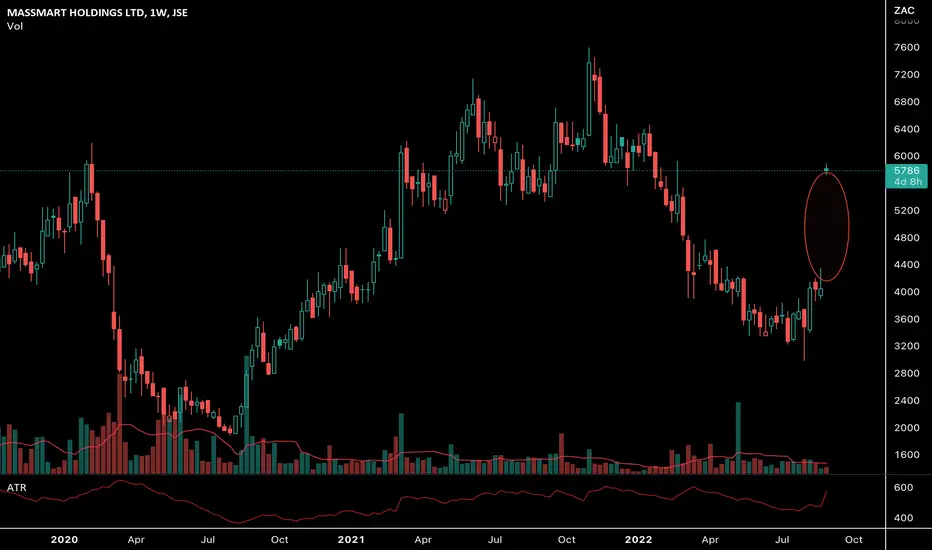Click the Jul label after 2020
This screenshot has height=550, width=932.
pos(207,540)
